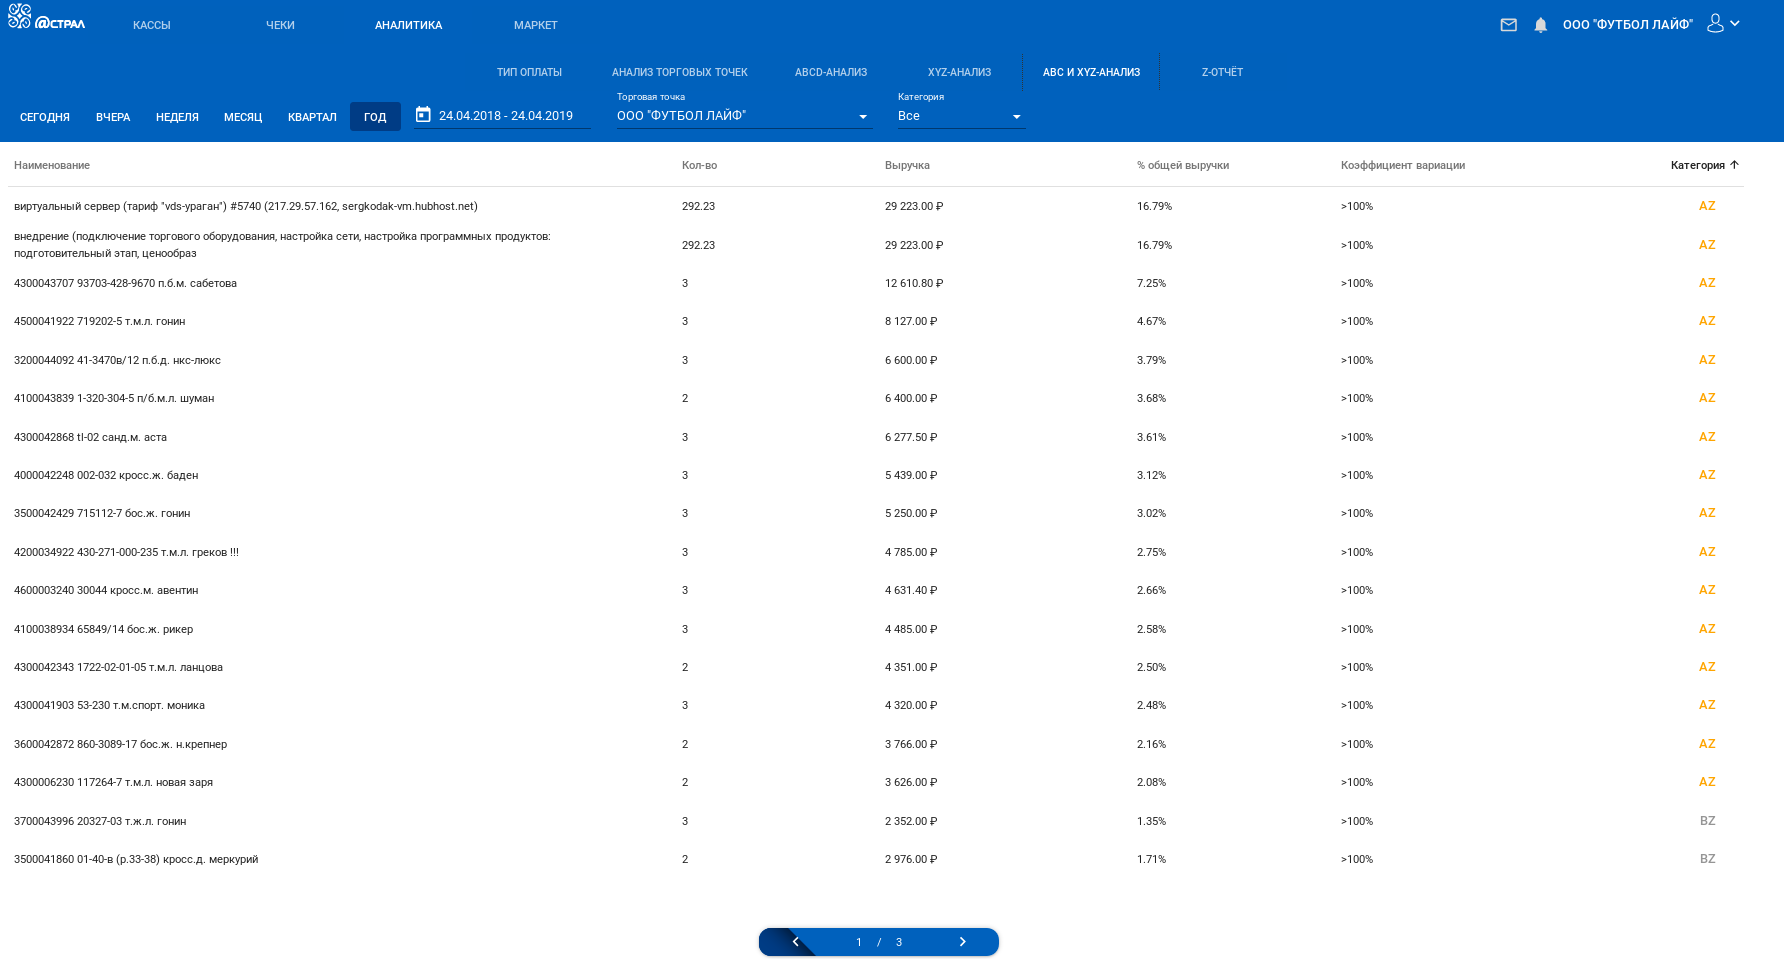Go to the next results page

tap(962, 942)
